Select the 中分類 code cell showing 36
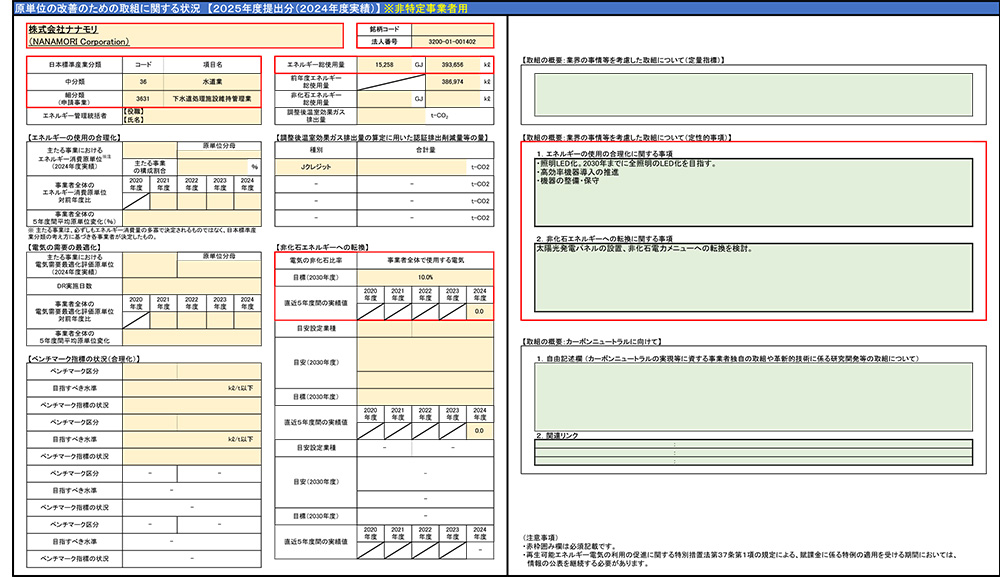The image size is (1000, 577). point(144,82)
